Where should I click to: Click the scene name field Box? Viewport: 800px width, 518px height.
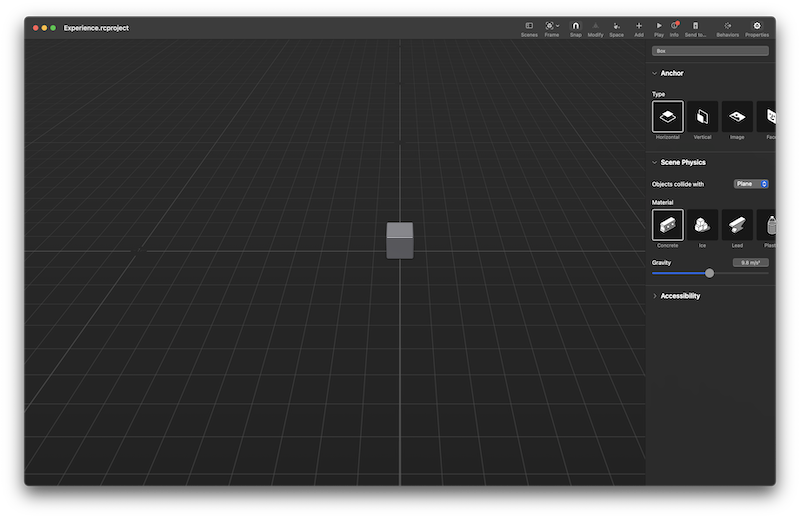point(710,51)
